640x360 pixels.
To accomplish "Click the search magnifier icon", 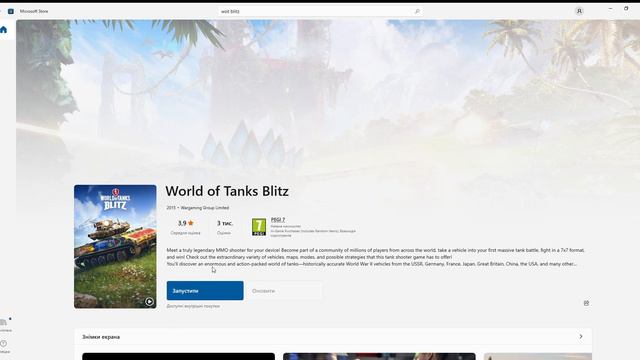I will pos(417,11).
